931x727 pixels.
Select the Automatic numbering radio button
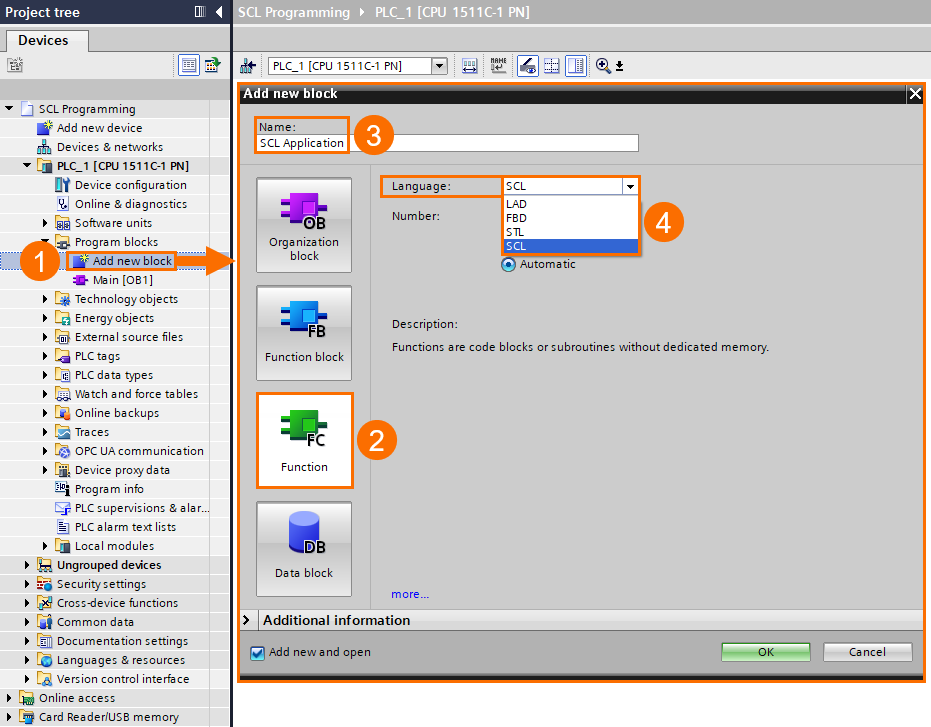(510, 264)
